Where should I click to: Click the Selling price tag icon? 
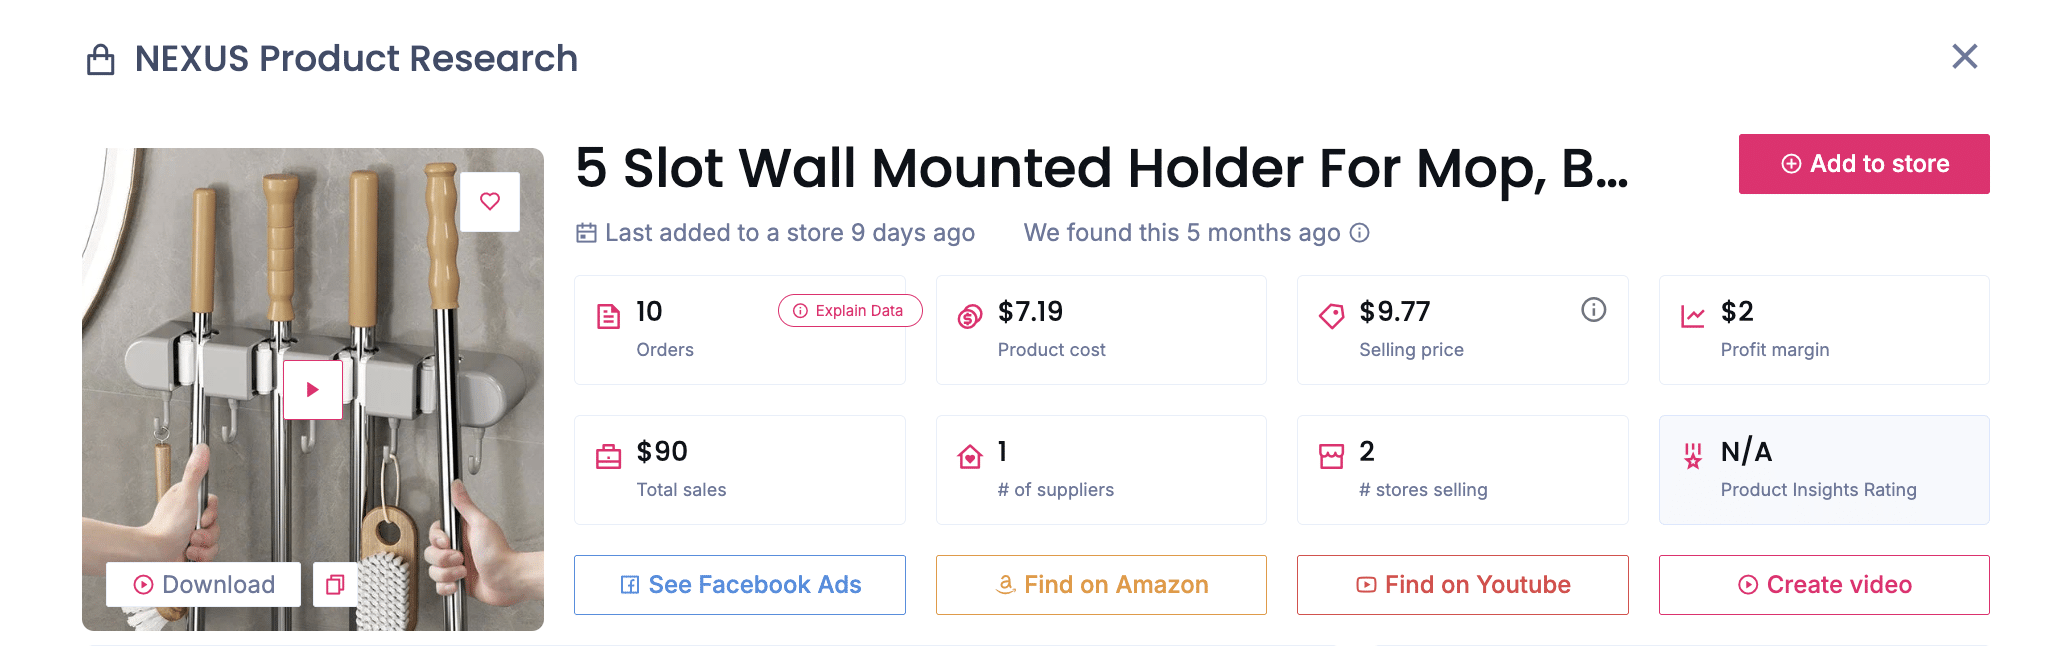pos(1331,317)
